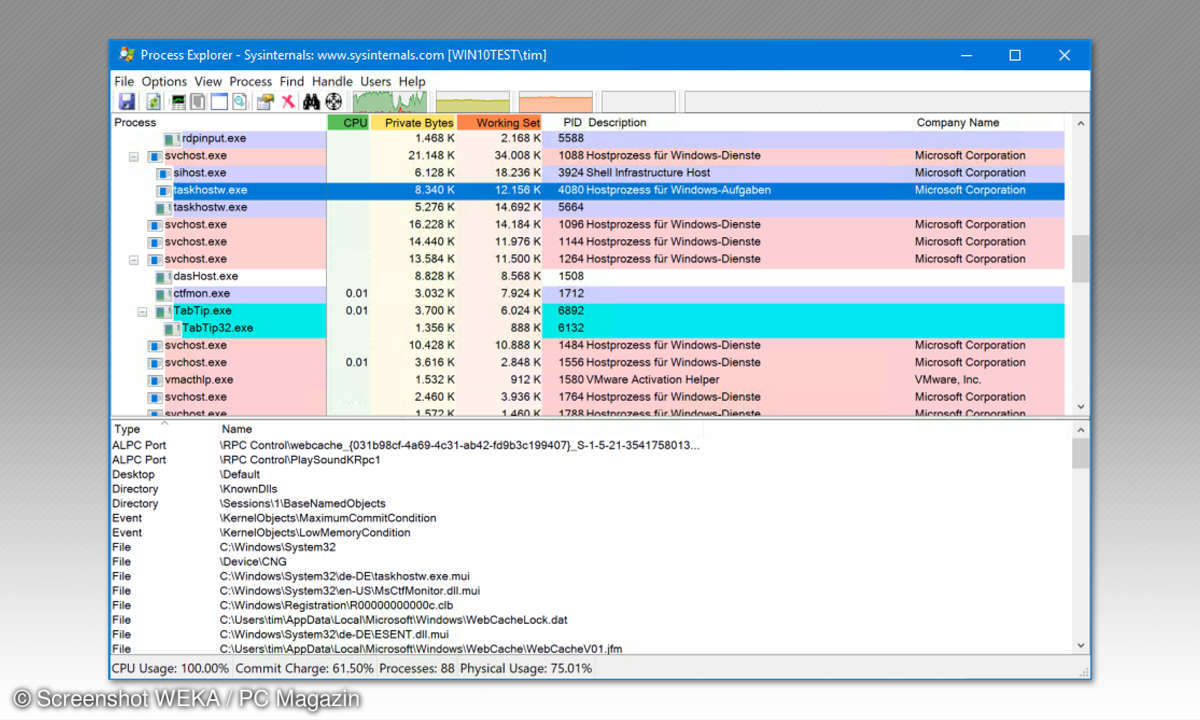Sort by the PID column header
The image size is (1200, 720).
click(564, 122)
